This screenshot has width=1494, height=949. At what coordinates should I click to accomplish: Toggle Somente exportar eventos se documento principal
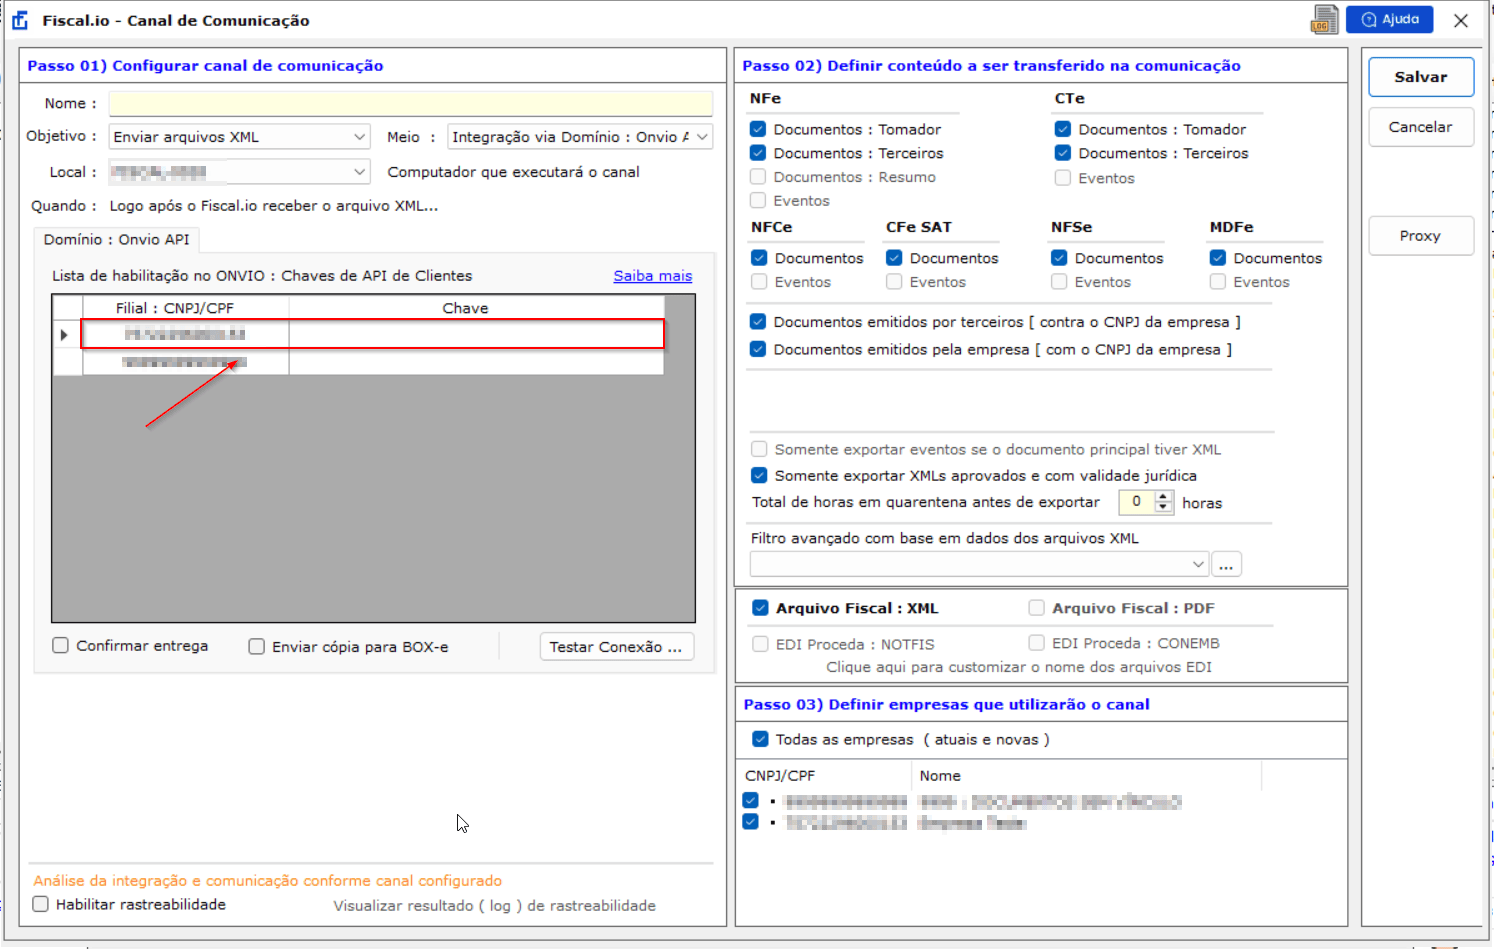pos(759,450)
